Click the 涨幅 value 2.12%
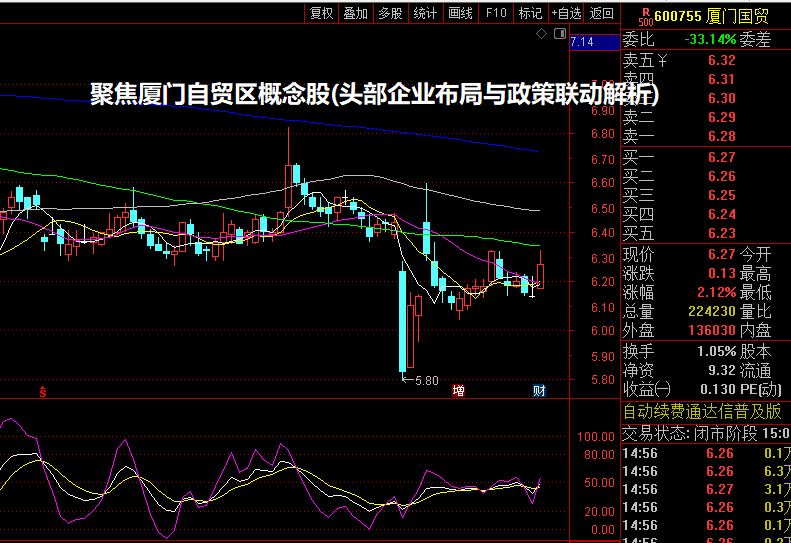Viewport: 791px width, 543px height. pyautogui.click(x=717, y=293)
